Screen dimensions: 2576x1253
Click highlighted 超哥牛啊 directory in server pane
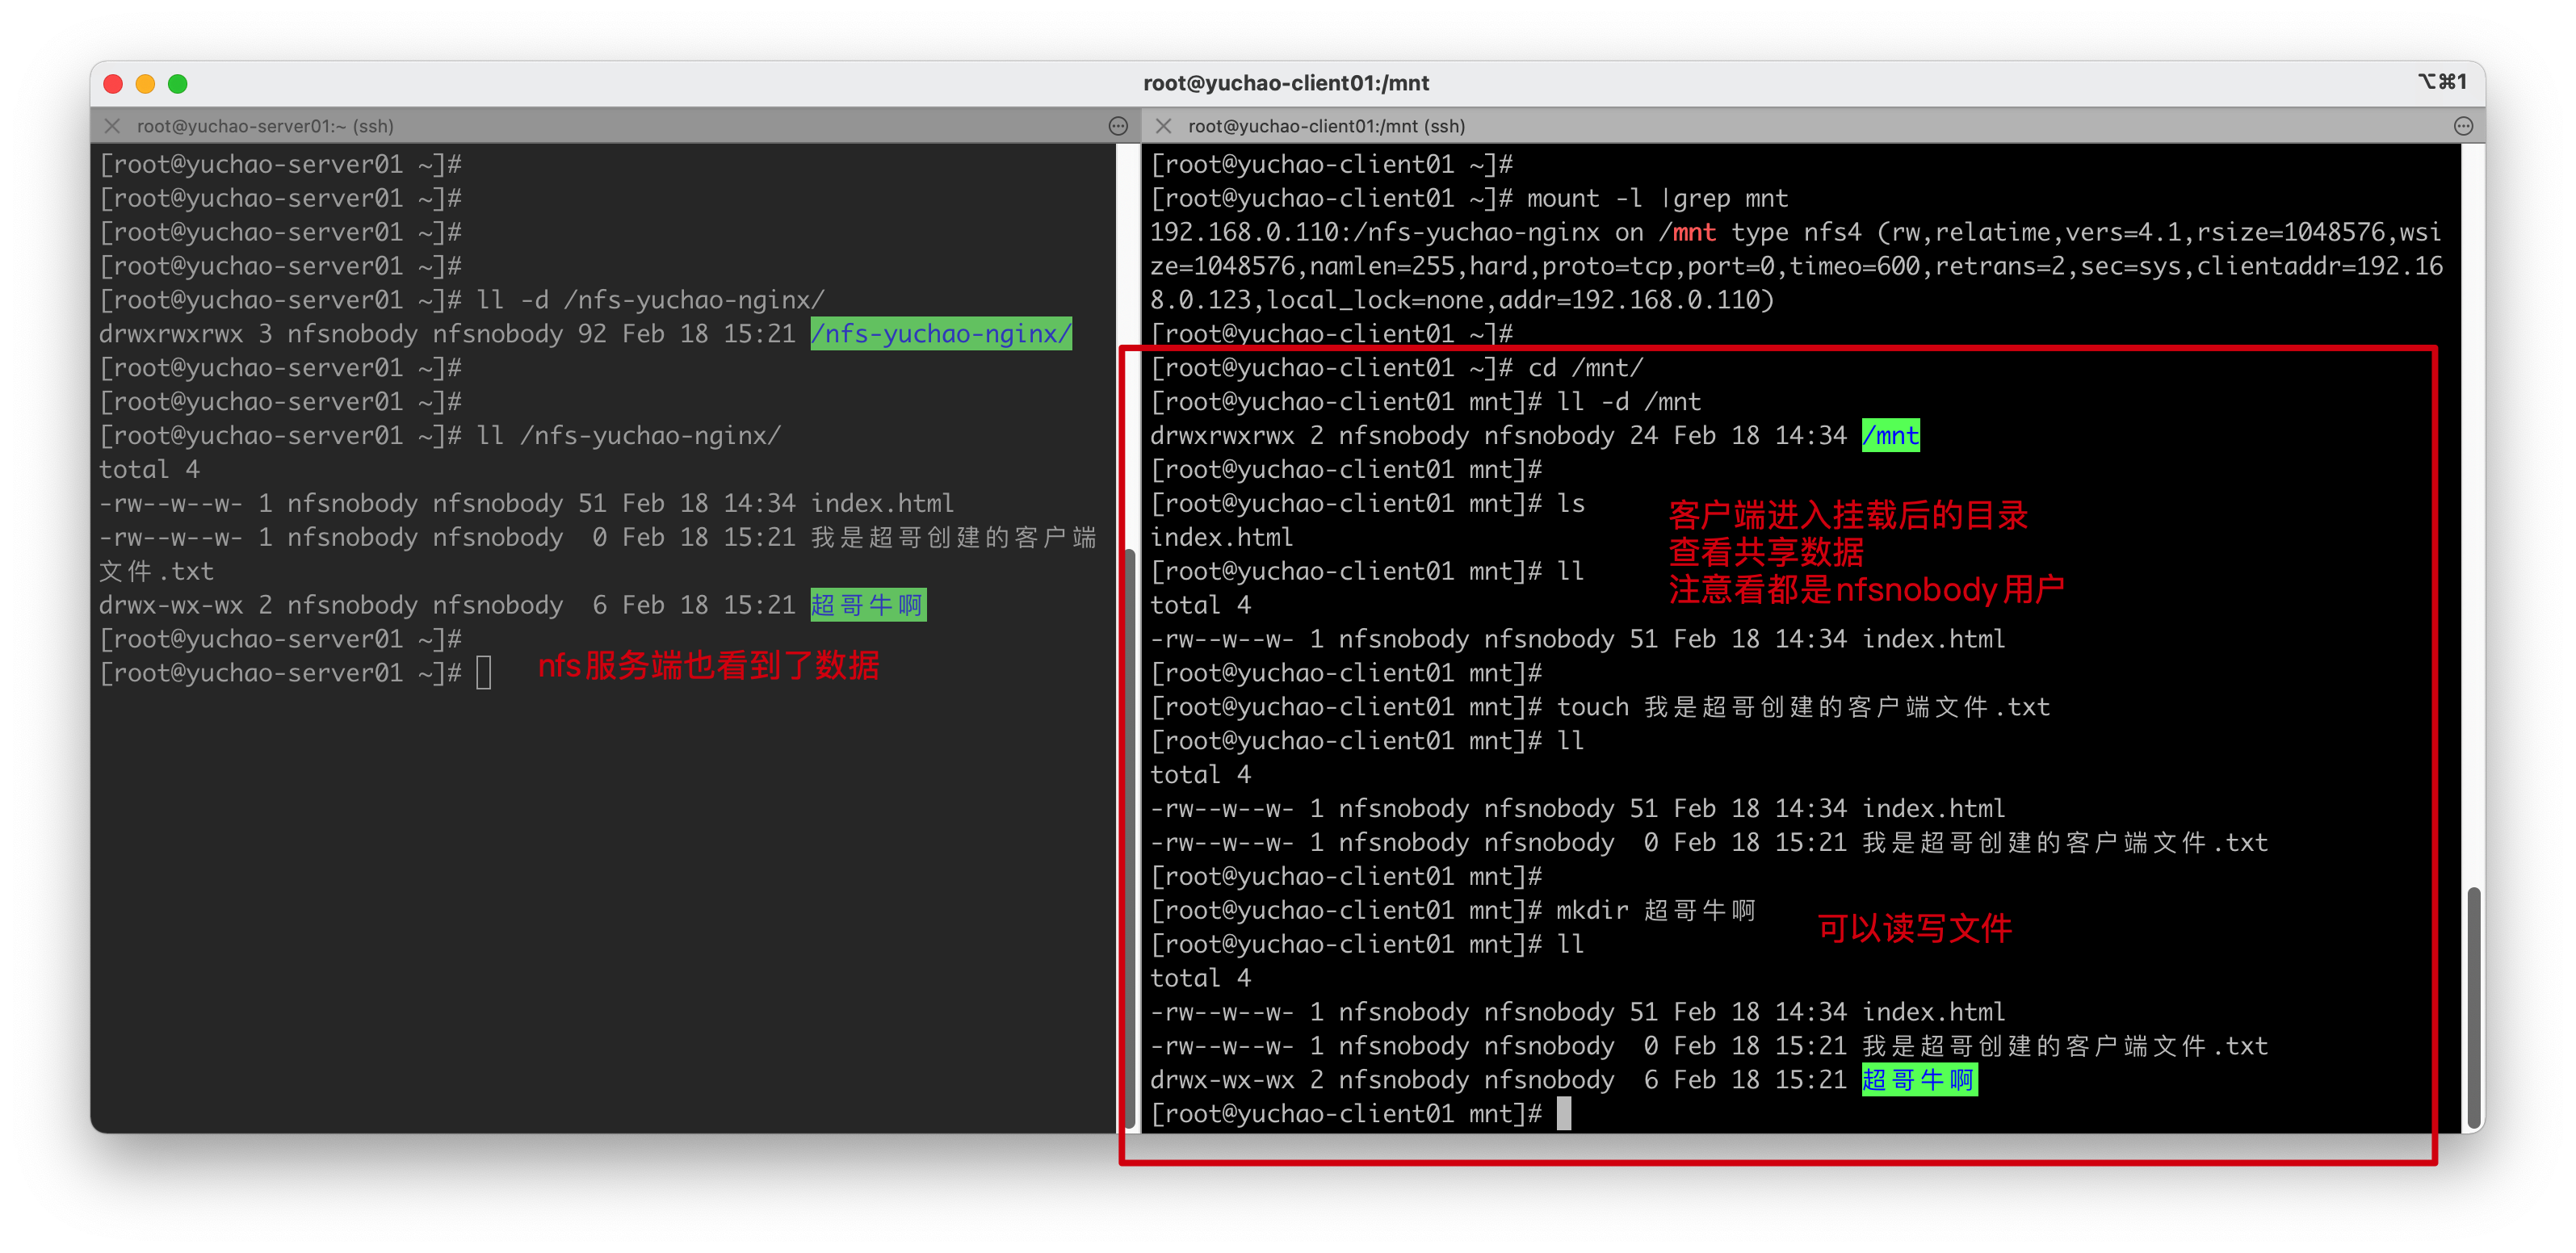867,605
